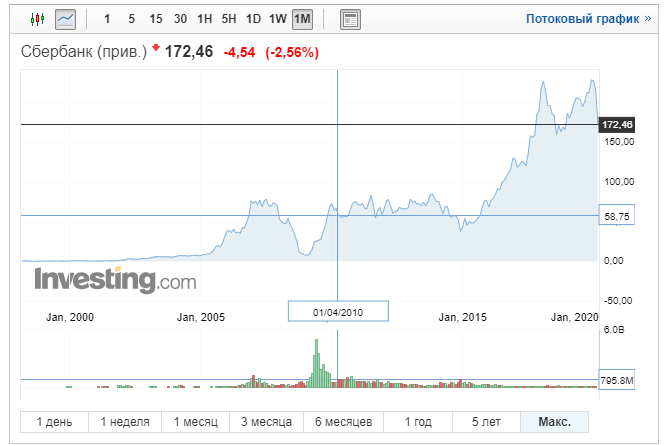
Task: Show the 1 месяц range
Action: (195, 422)
